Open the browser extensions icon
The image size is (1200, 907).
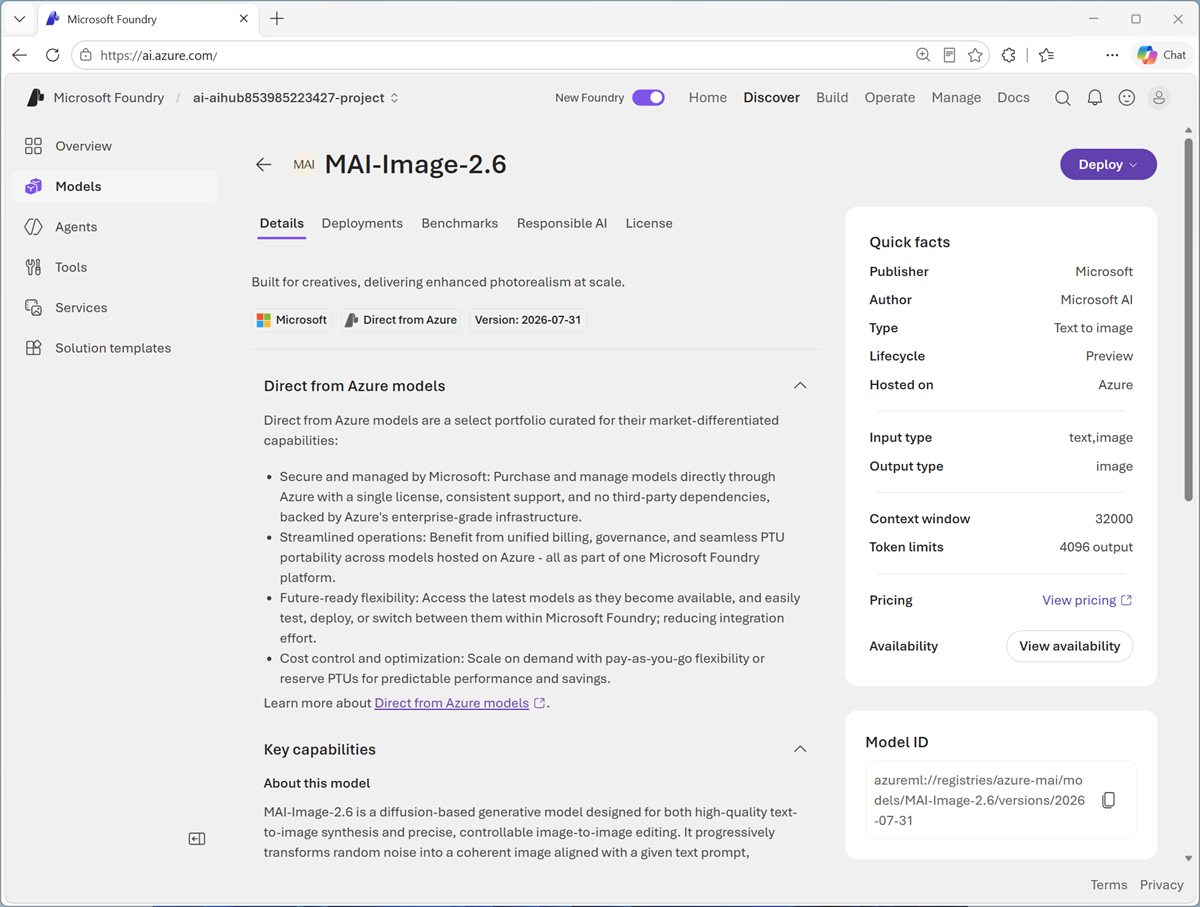[1009, 55]
